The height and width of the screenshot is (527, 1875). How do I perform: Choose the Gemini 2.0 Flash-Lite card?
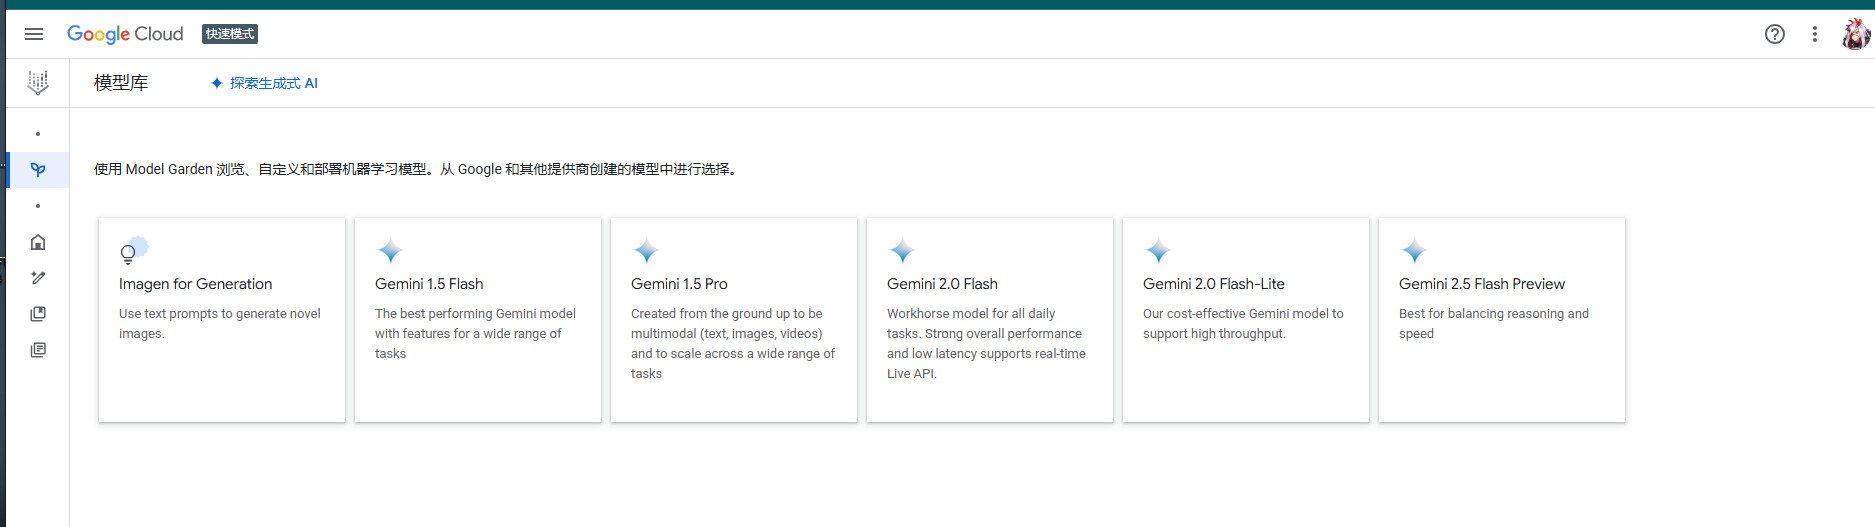tap(1246, 320)
